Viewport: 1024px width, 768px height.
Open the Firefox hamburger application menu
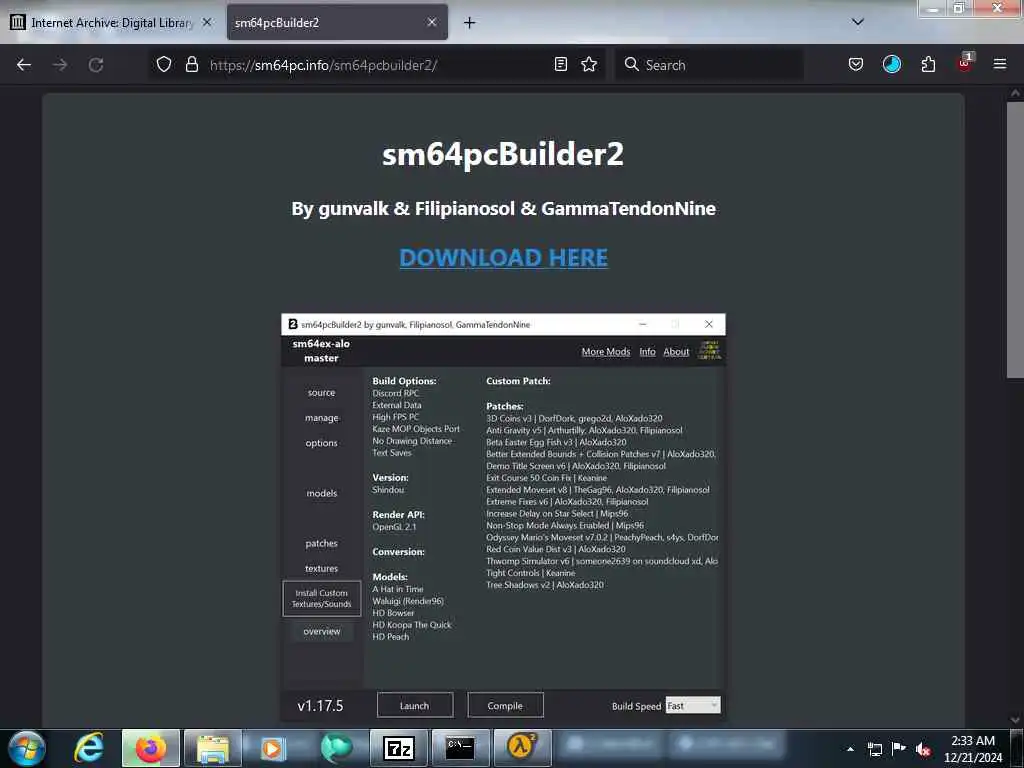click(999, 64)
